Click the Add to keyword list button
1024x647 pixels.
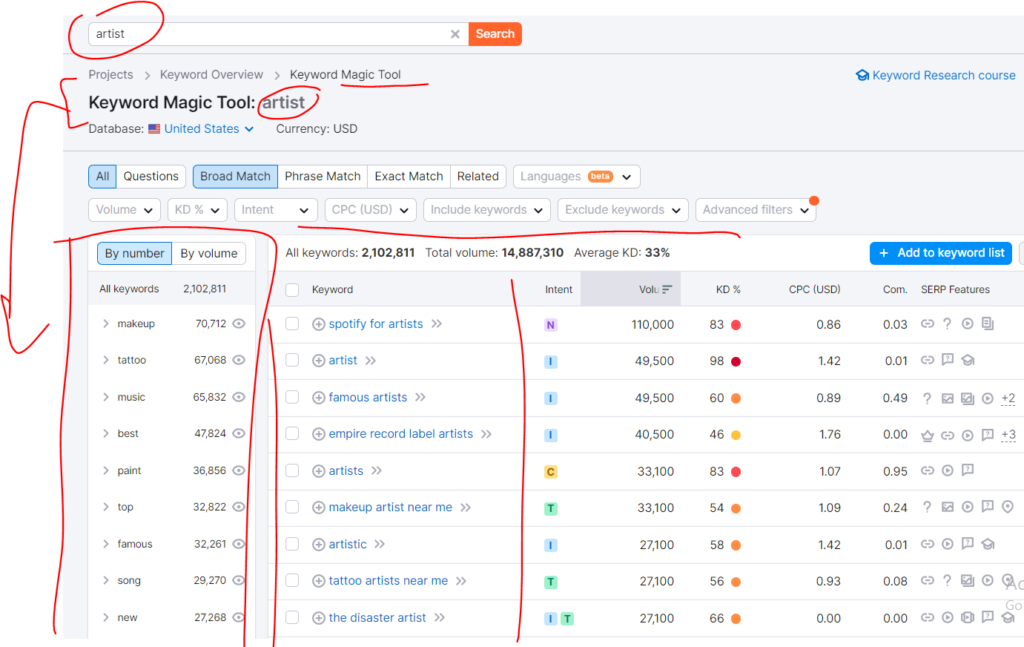pos(940,253)
